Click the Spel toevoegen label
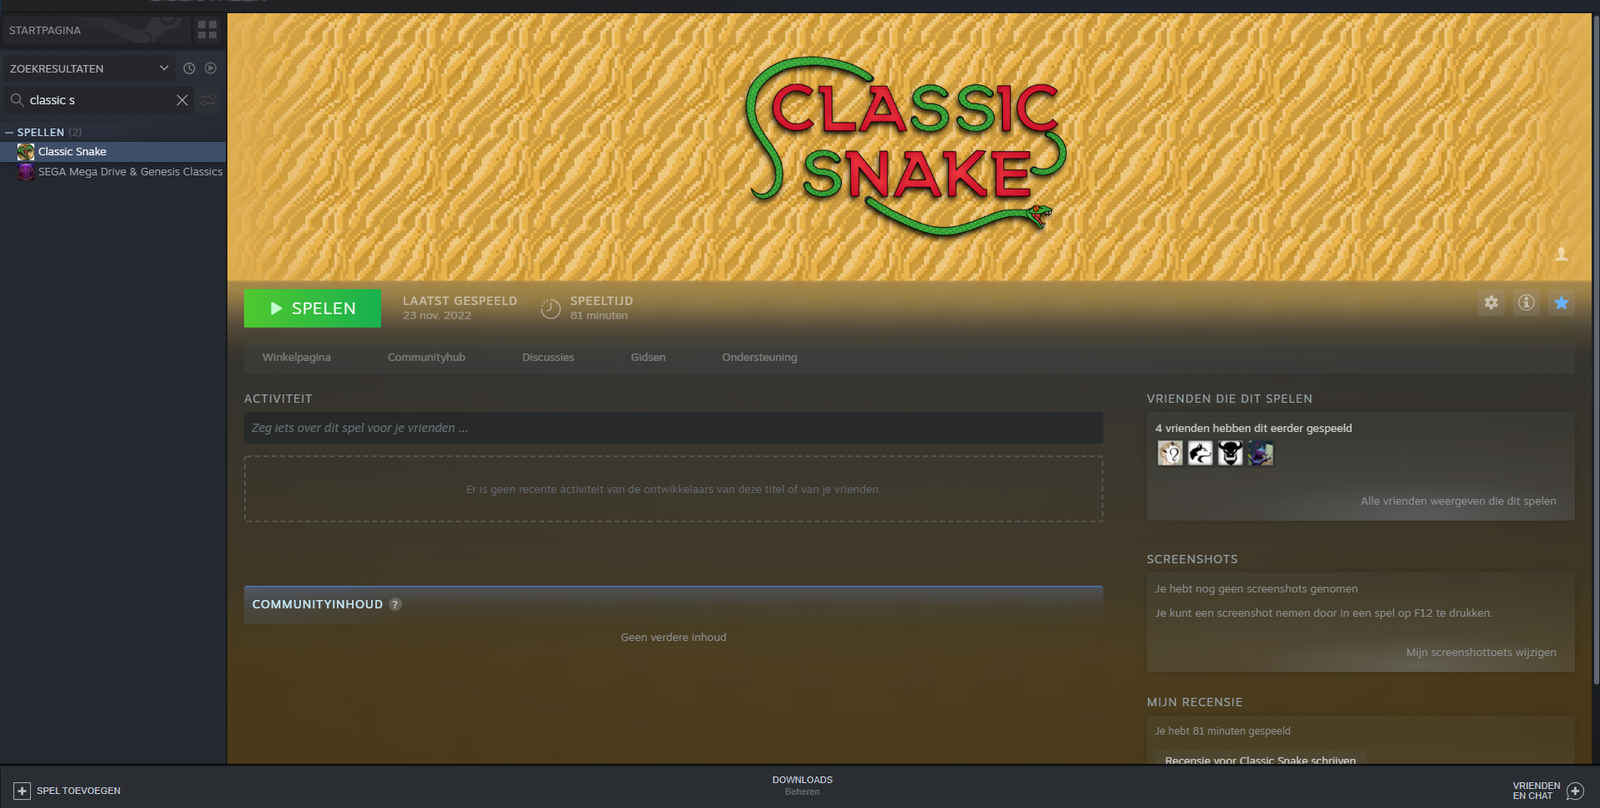This screenshot has width=1600, height=808. pos(78,791)
